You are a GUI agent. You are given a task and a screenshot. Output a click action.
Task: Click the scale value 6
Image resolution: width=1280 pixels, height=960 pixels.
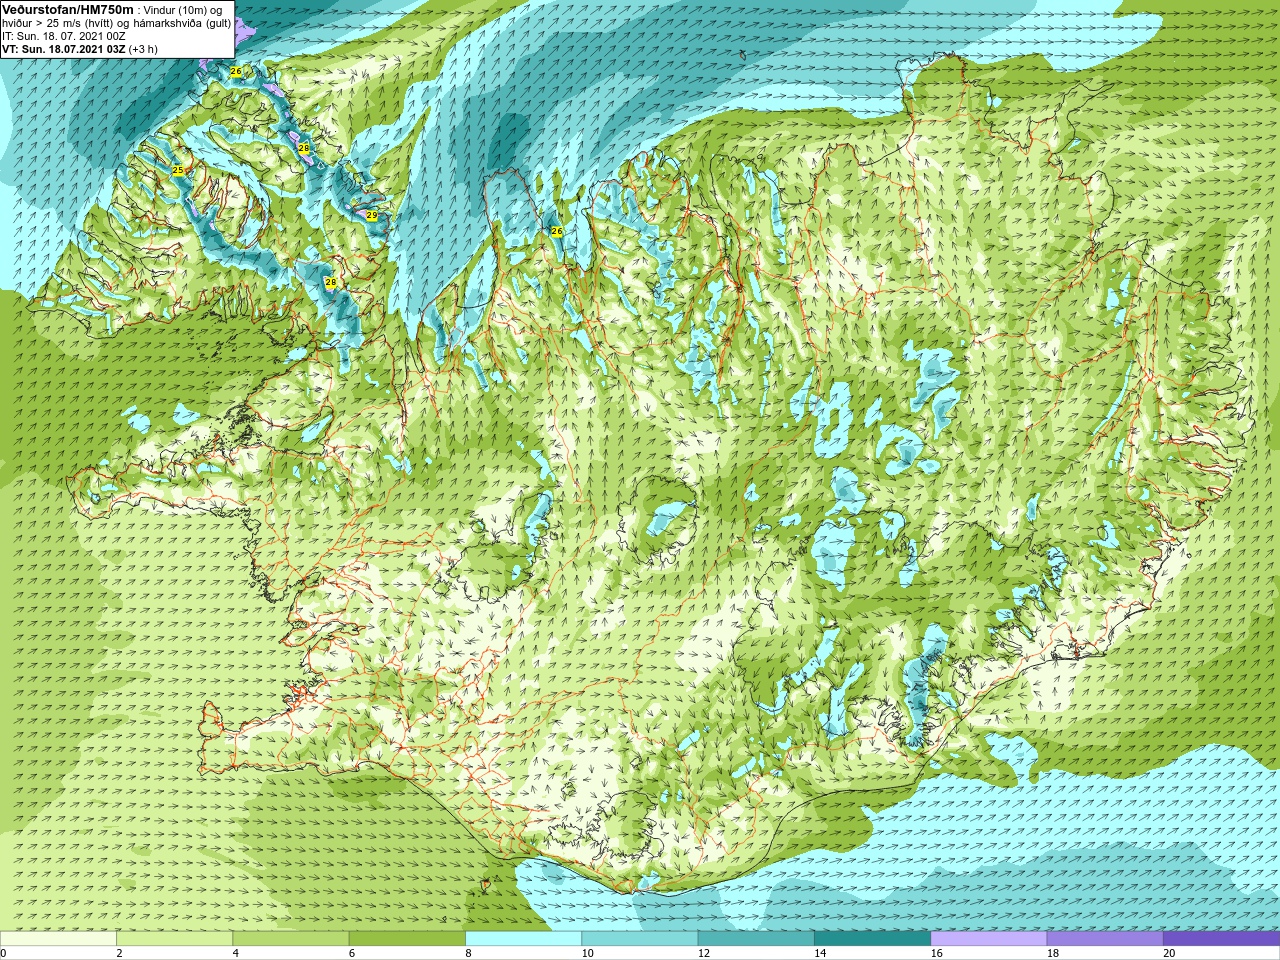[351, 953]
